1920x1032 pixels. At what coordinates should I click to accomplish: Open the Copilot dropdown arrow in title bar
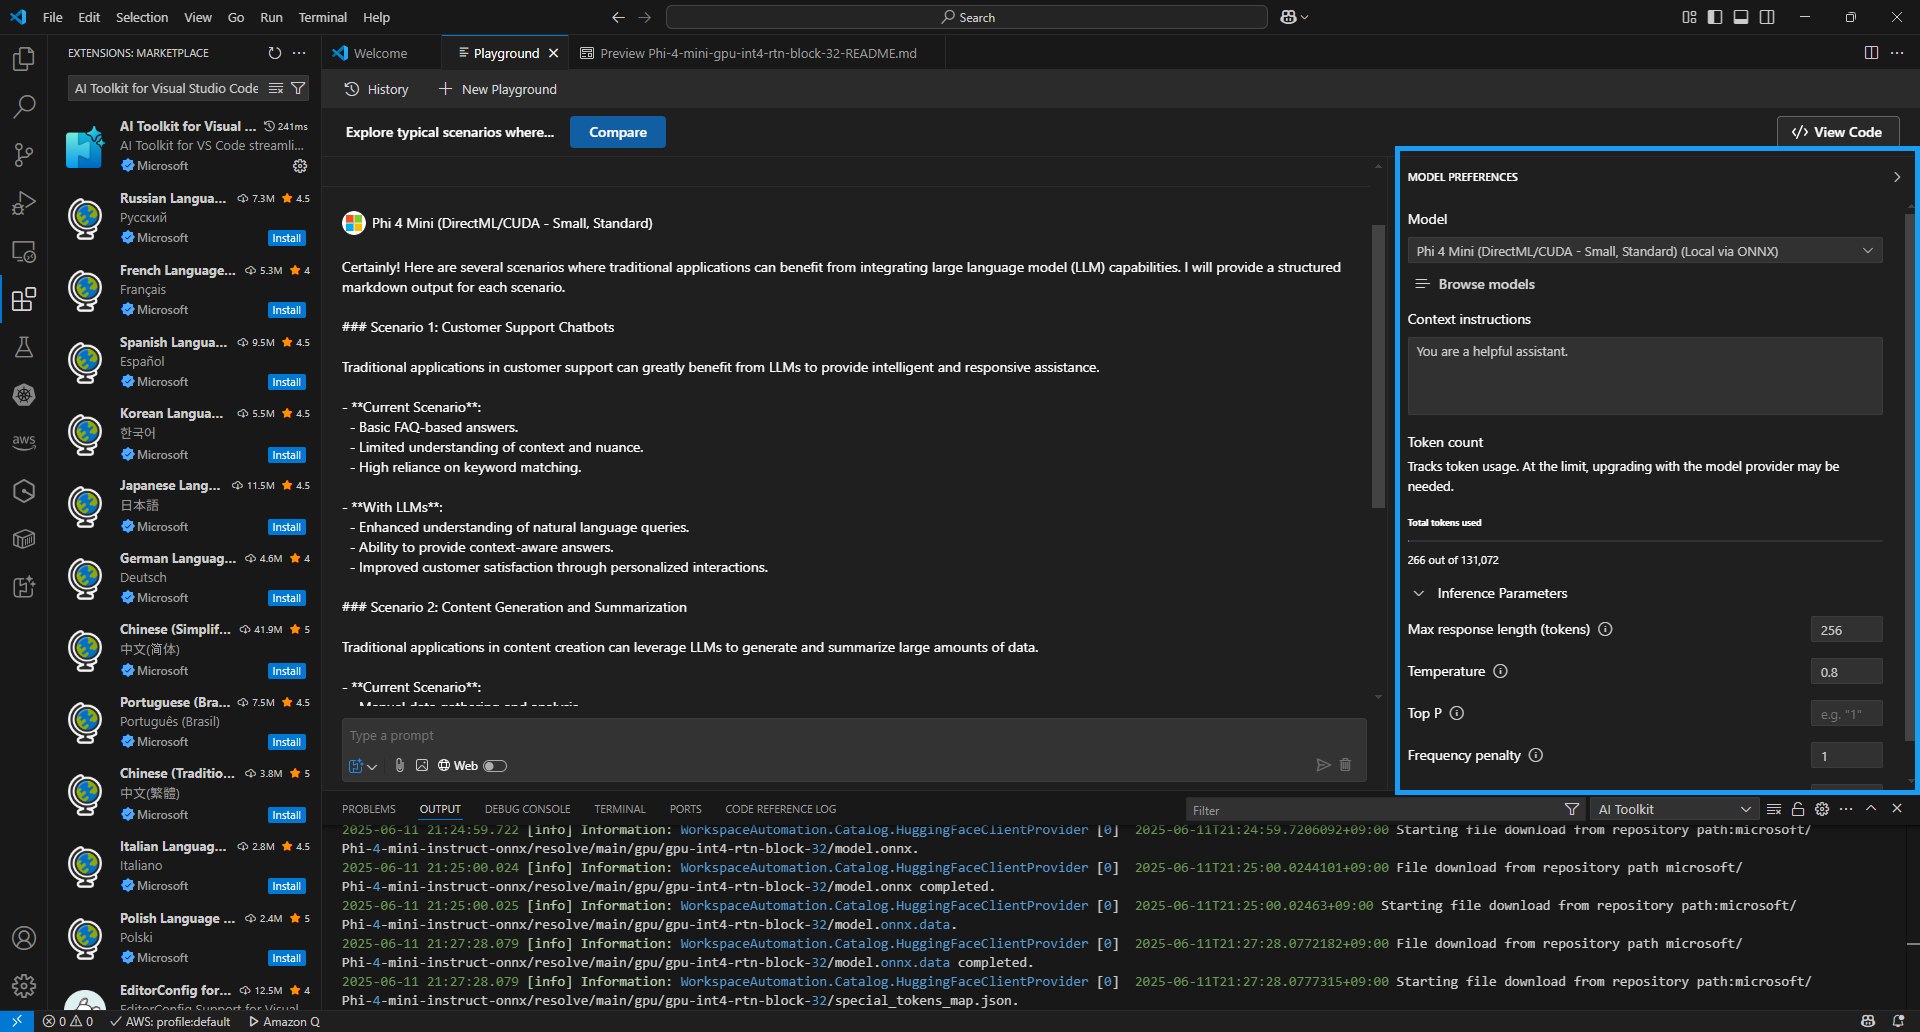(x=1305, y=17)
